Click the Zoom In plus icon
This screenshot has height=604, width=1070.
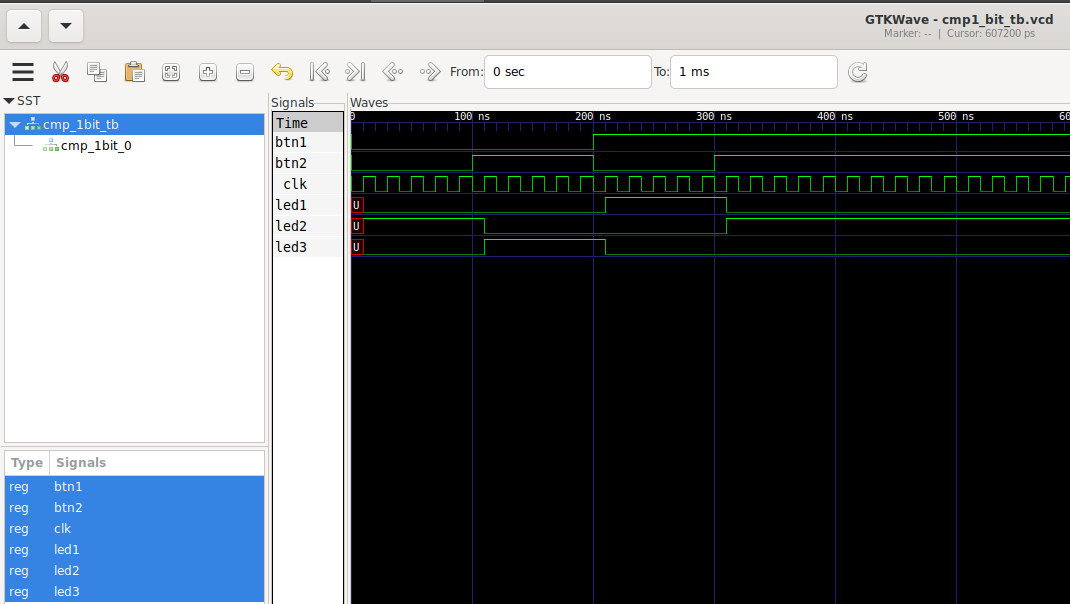(208, 72)
